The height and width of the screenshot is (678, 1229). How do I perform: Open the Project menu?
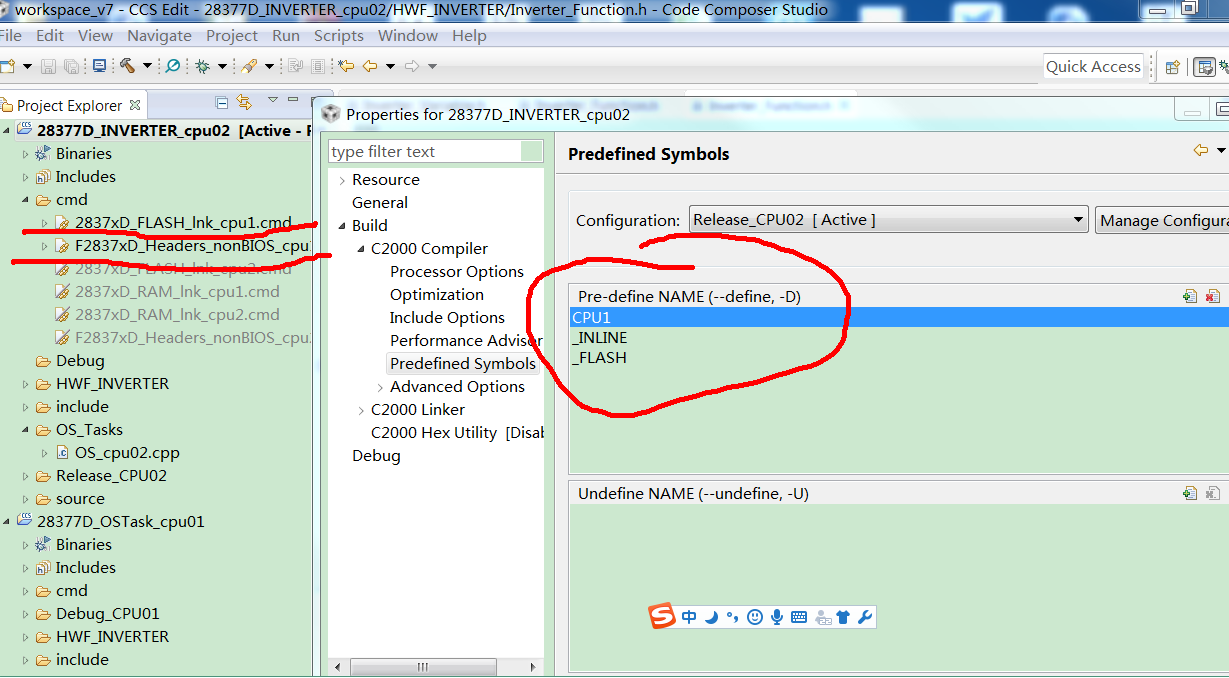point(232,35)
